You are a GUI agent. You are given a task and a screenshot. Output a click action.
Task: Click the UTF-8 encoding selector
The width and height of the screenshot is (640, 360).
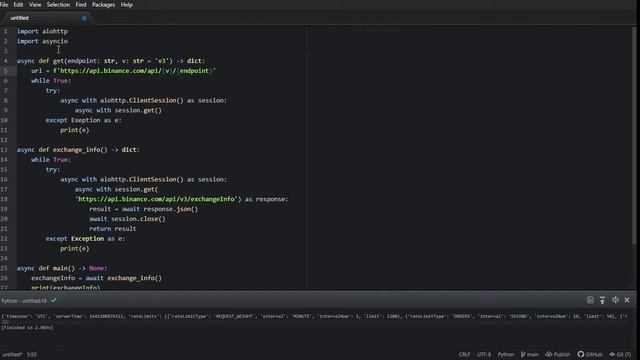[484, 354]
